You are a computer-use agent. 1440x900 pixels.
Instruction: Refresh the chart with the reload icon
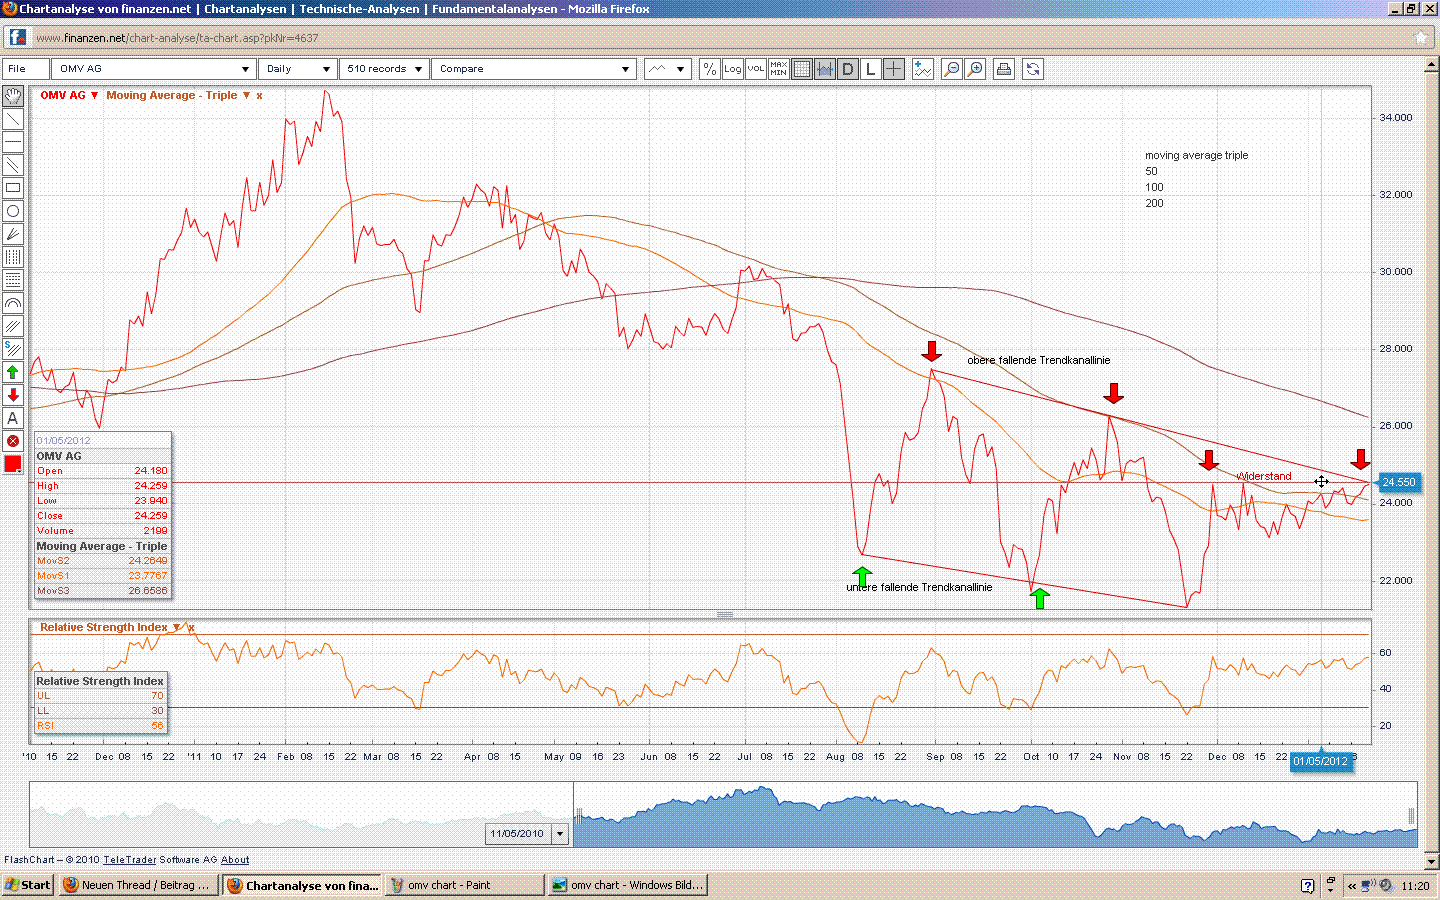(x=1031, y=68)
